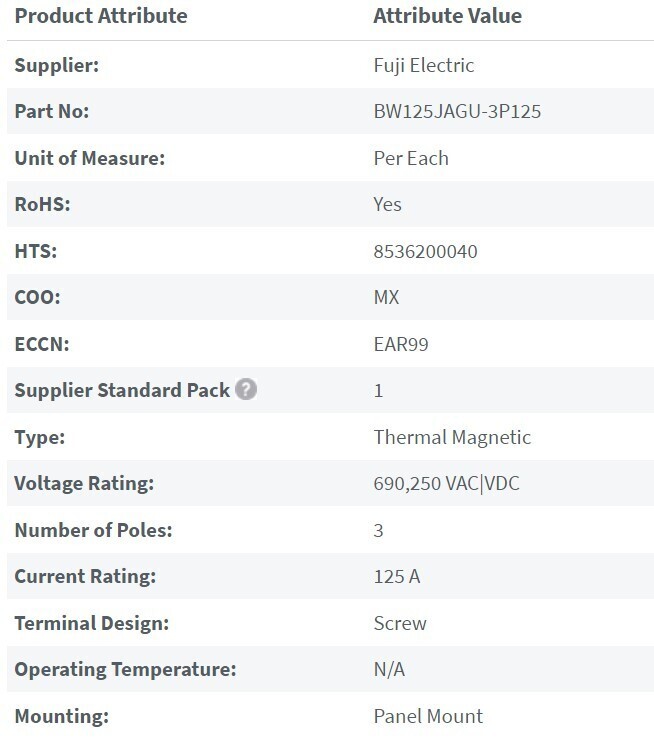Click the Panel Mount mounting value
654x754 pixels.
428,716
